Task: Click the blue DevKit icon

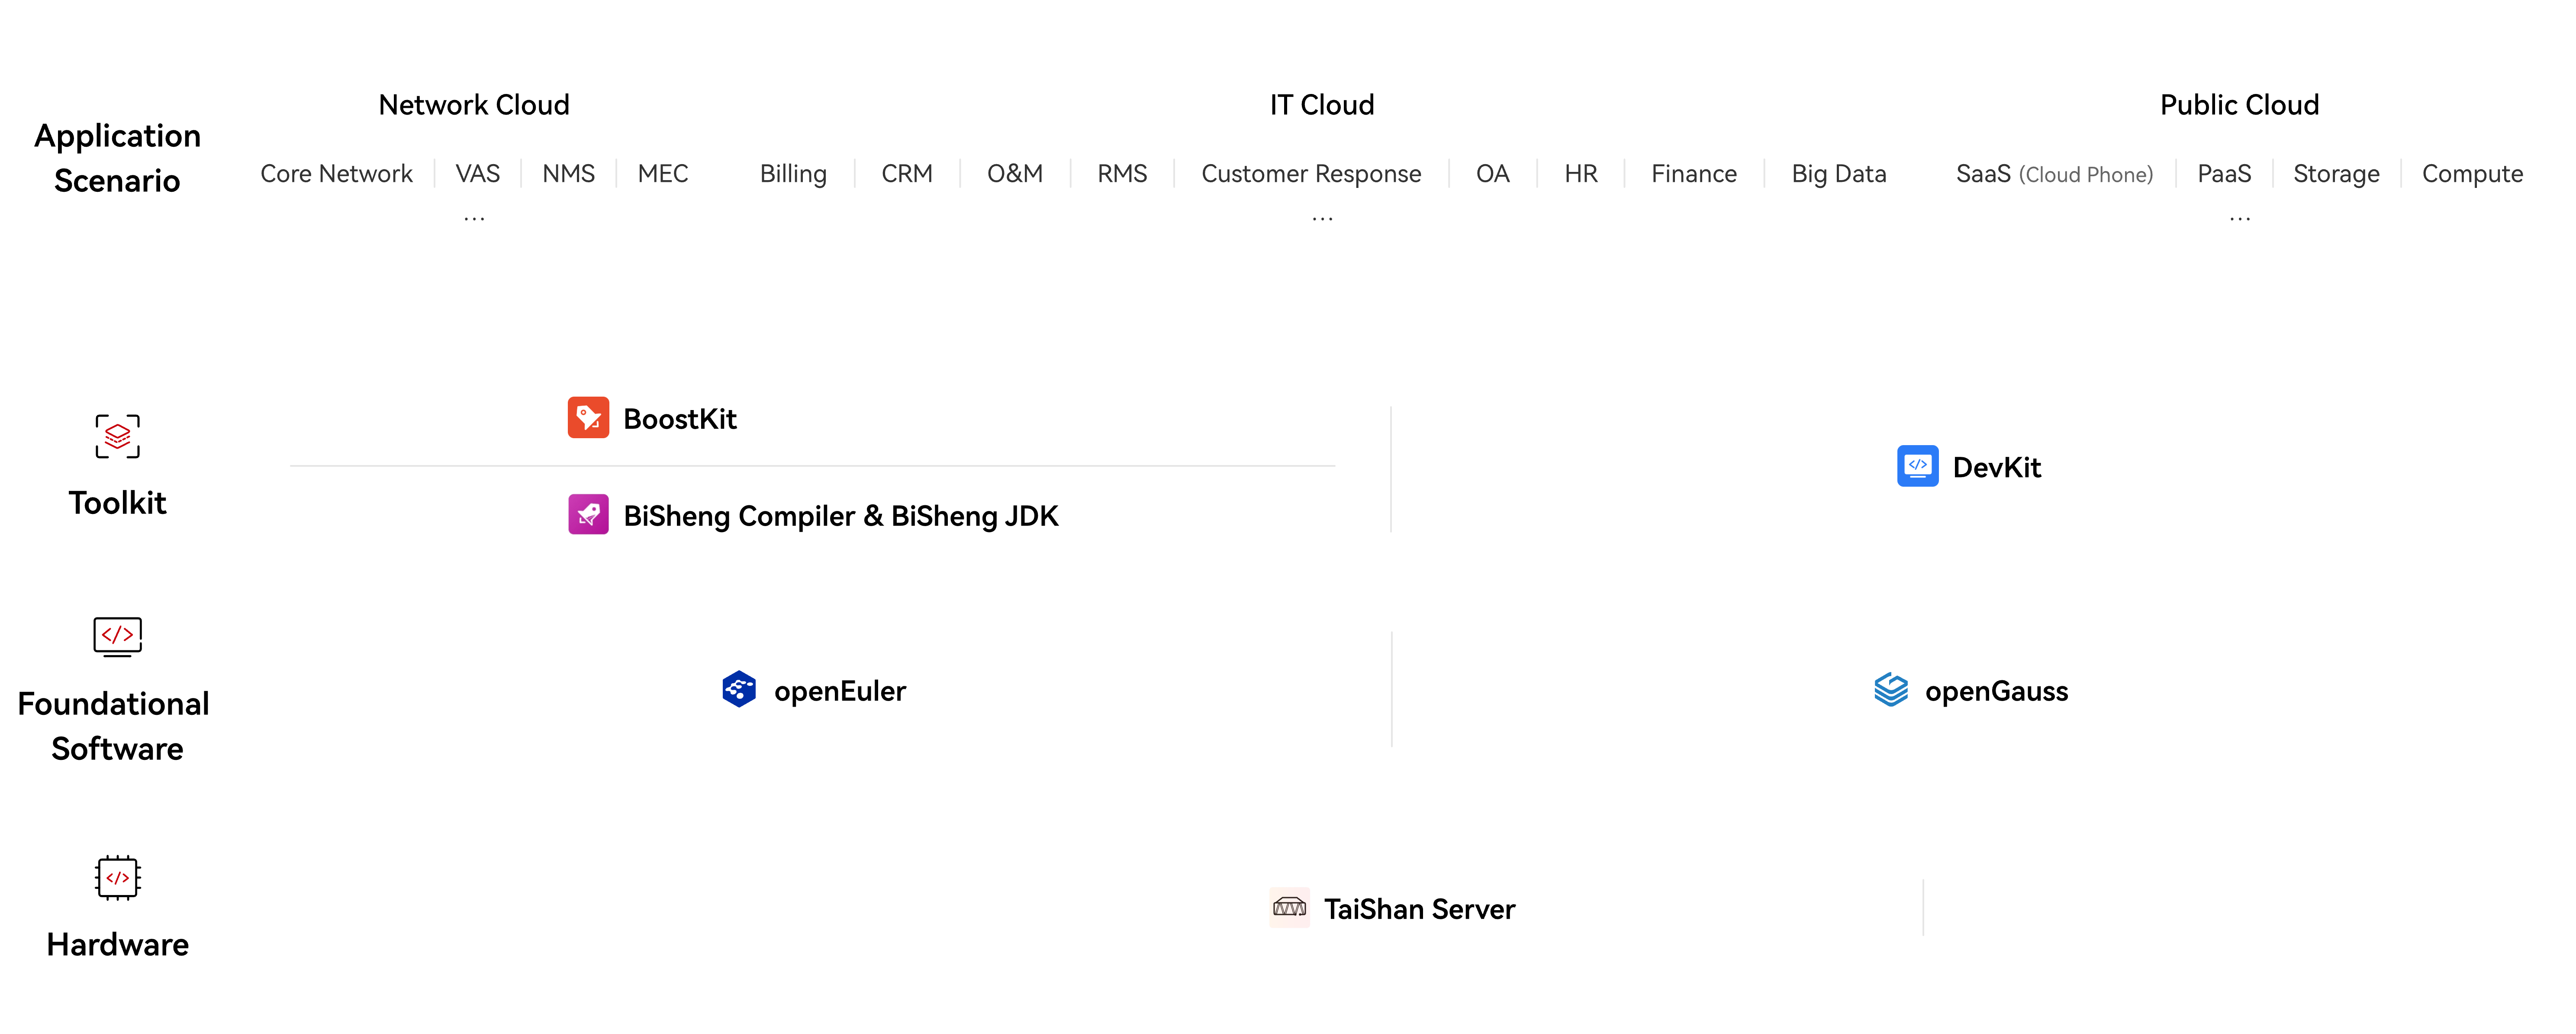Action: pyautogui.click(x=1917, y=466)
